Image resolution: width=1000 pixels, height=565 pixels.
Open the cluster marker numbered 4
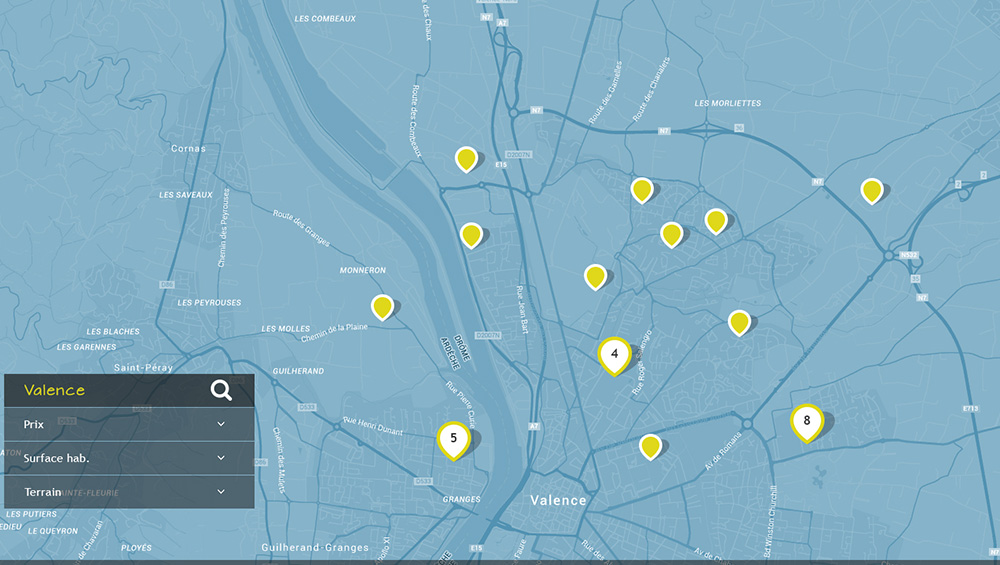(x=614, y=355)
